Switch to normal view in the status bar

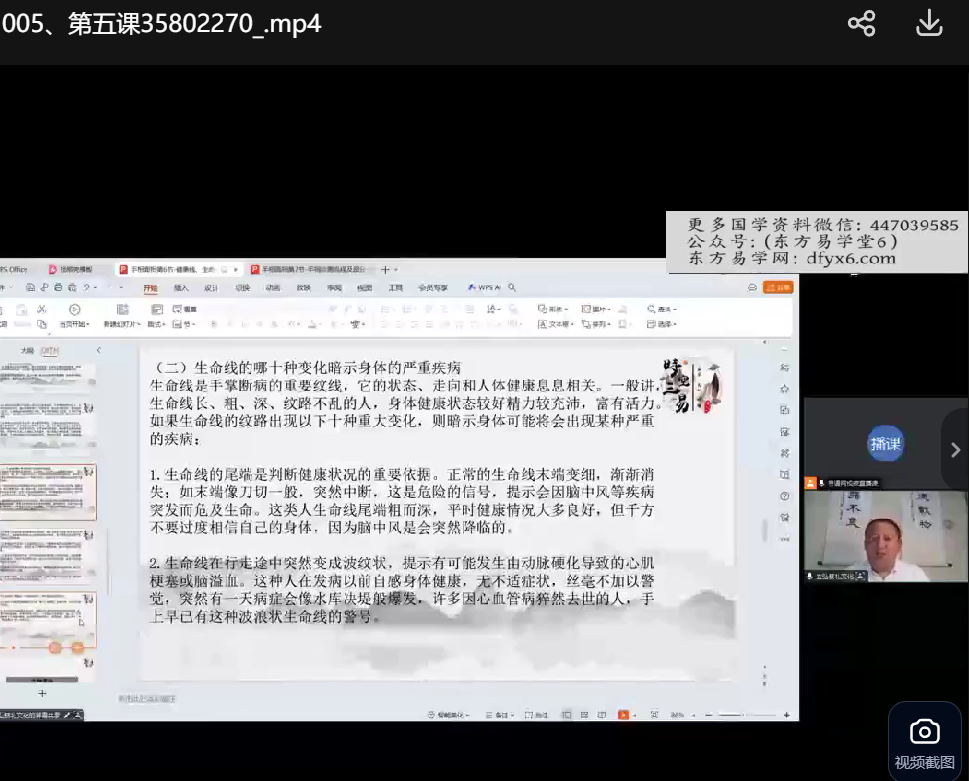[x=567, y=715]
